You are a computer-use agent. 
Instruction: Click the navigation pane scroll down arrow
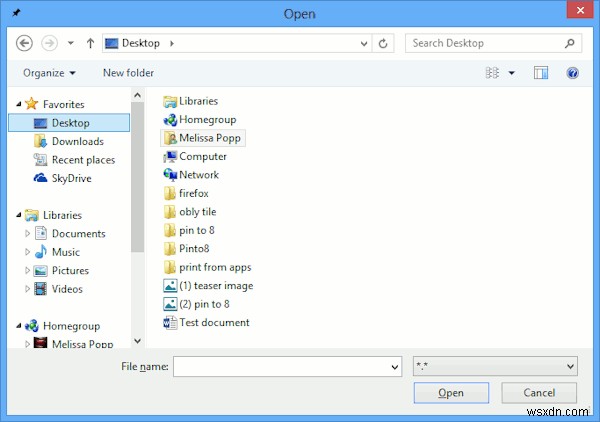[138, 341]
